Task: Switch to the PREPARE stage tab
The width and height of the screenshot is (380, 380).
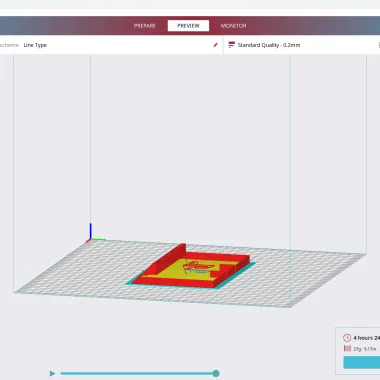Action: click(x=145, y=26)
